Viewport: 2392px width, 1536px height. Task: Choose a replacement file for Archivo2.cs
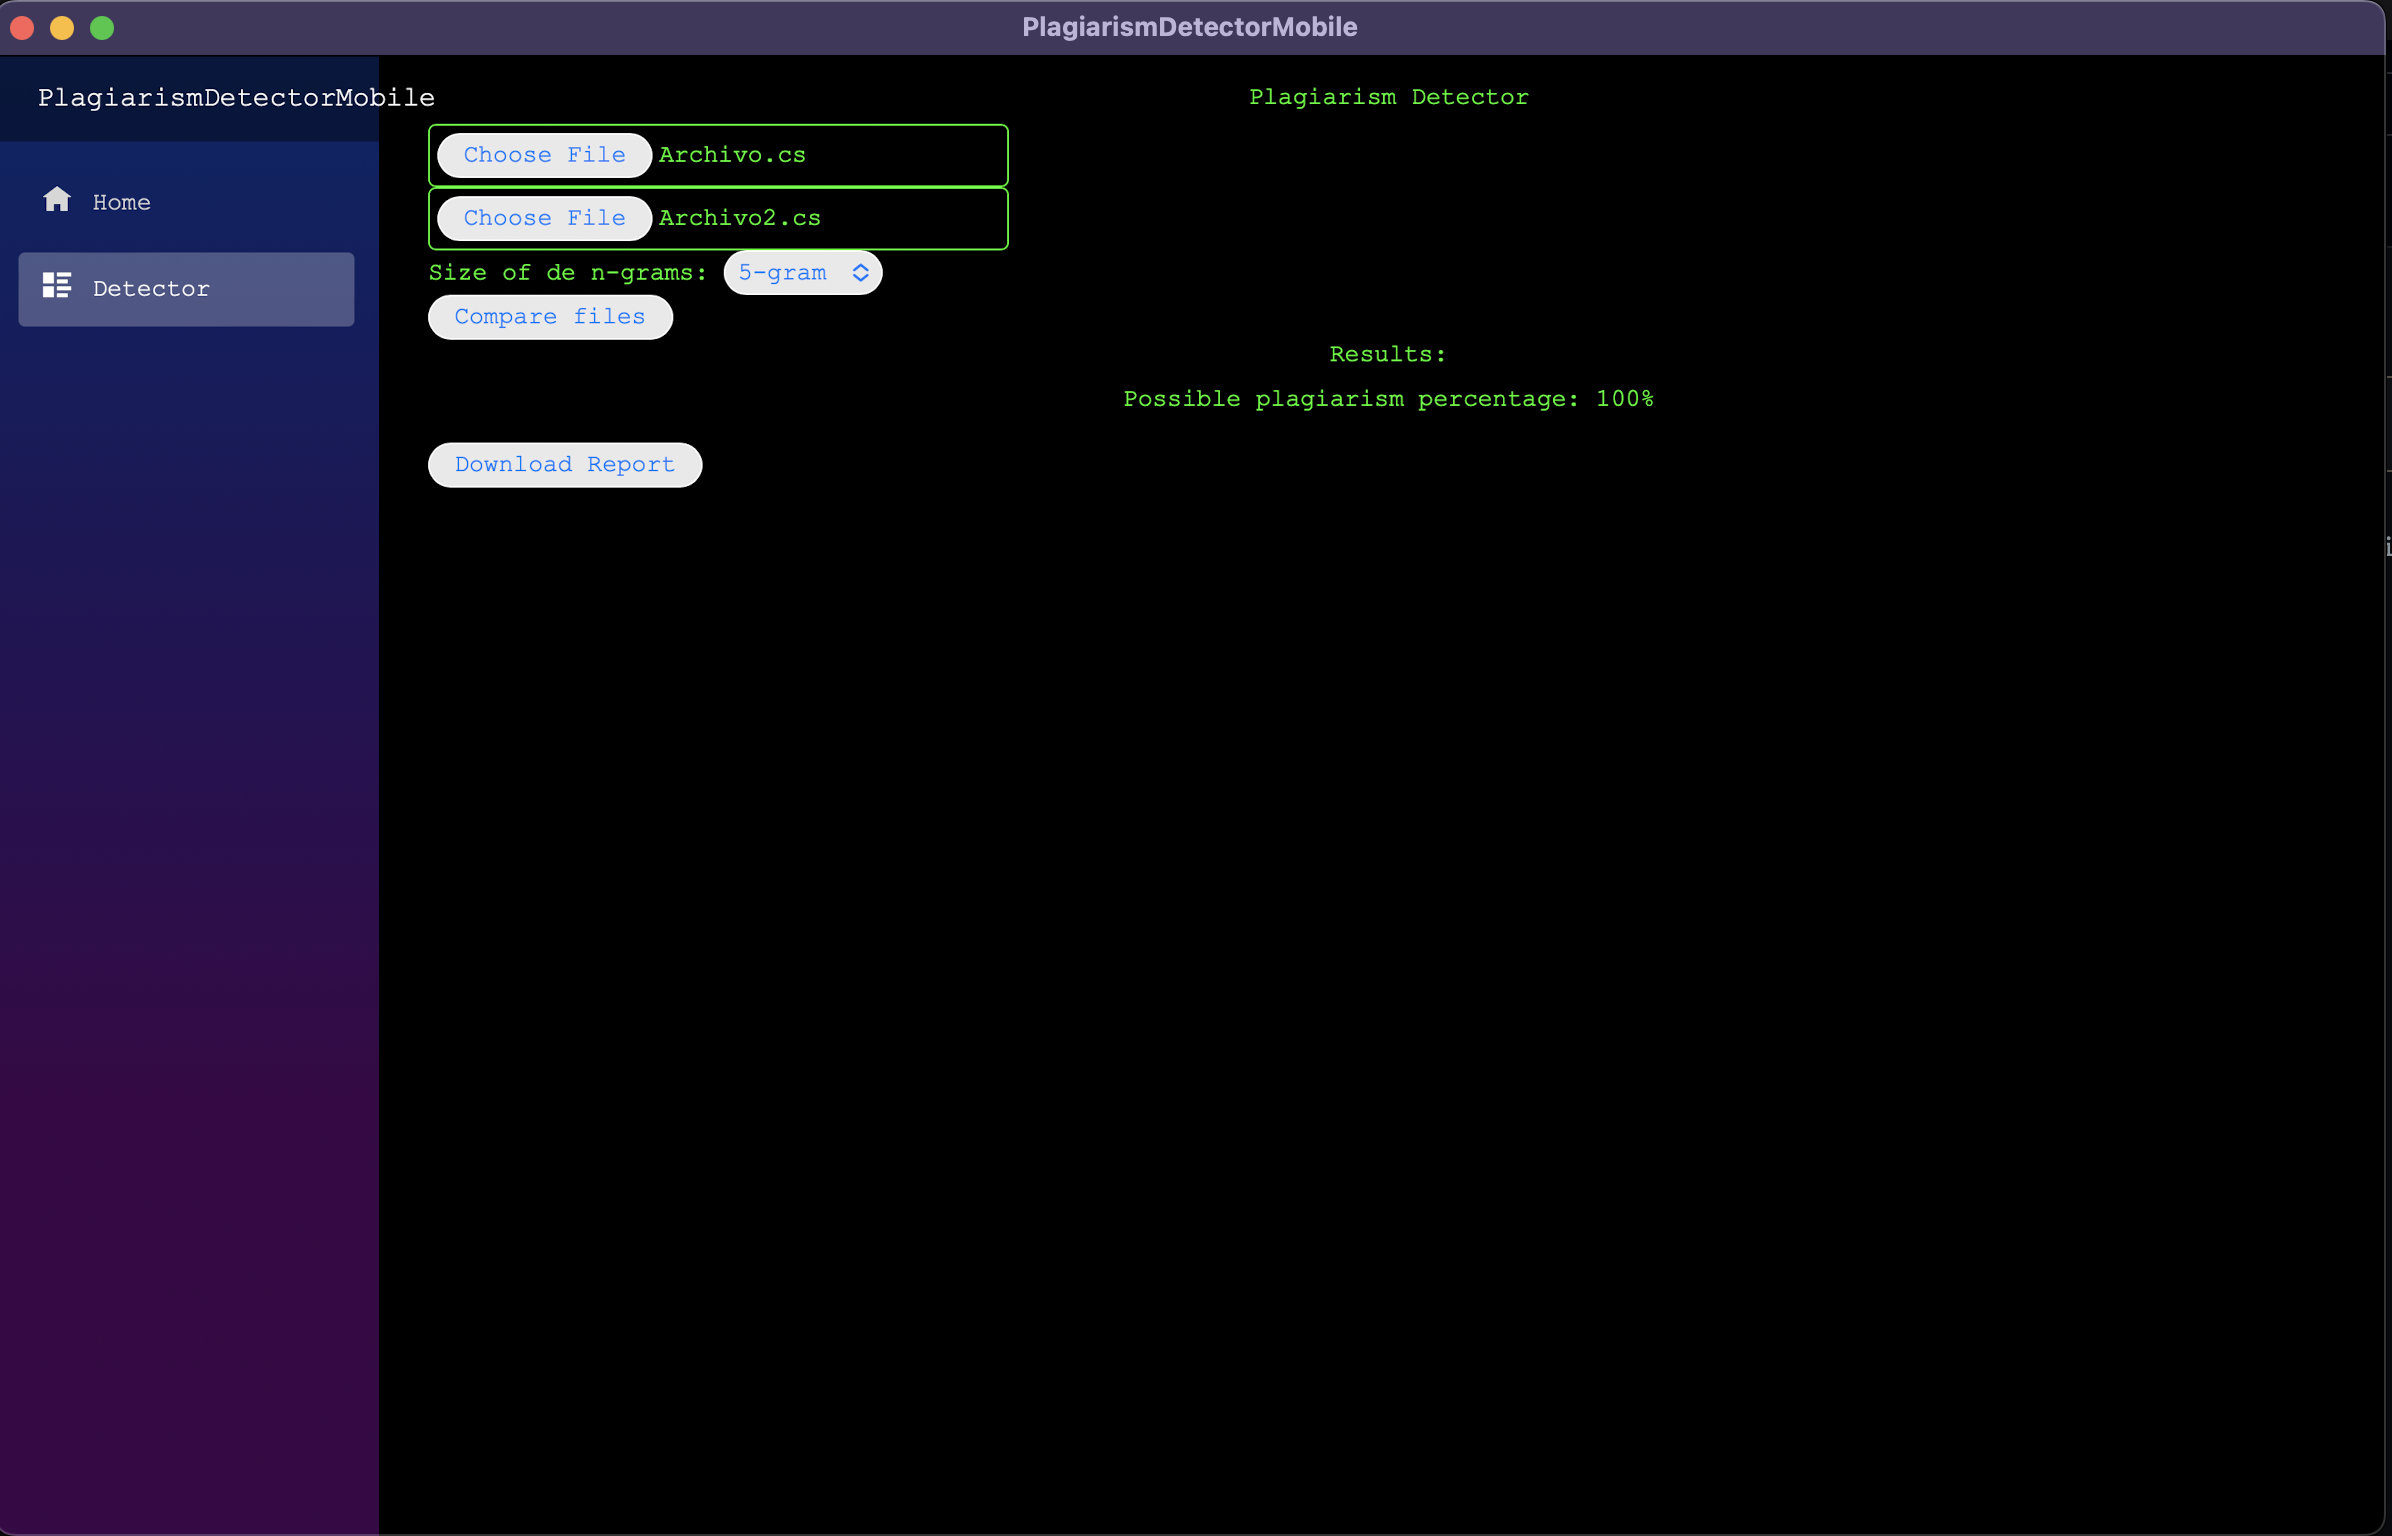[542, 218]
